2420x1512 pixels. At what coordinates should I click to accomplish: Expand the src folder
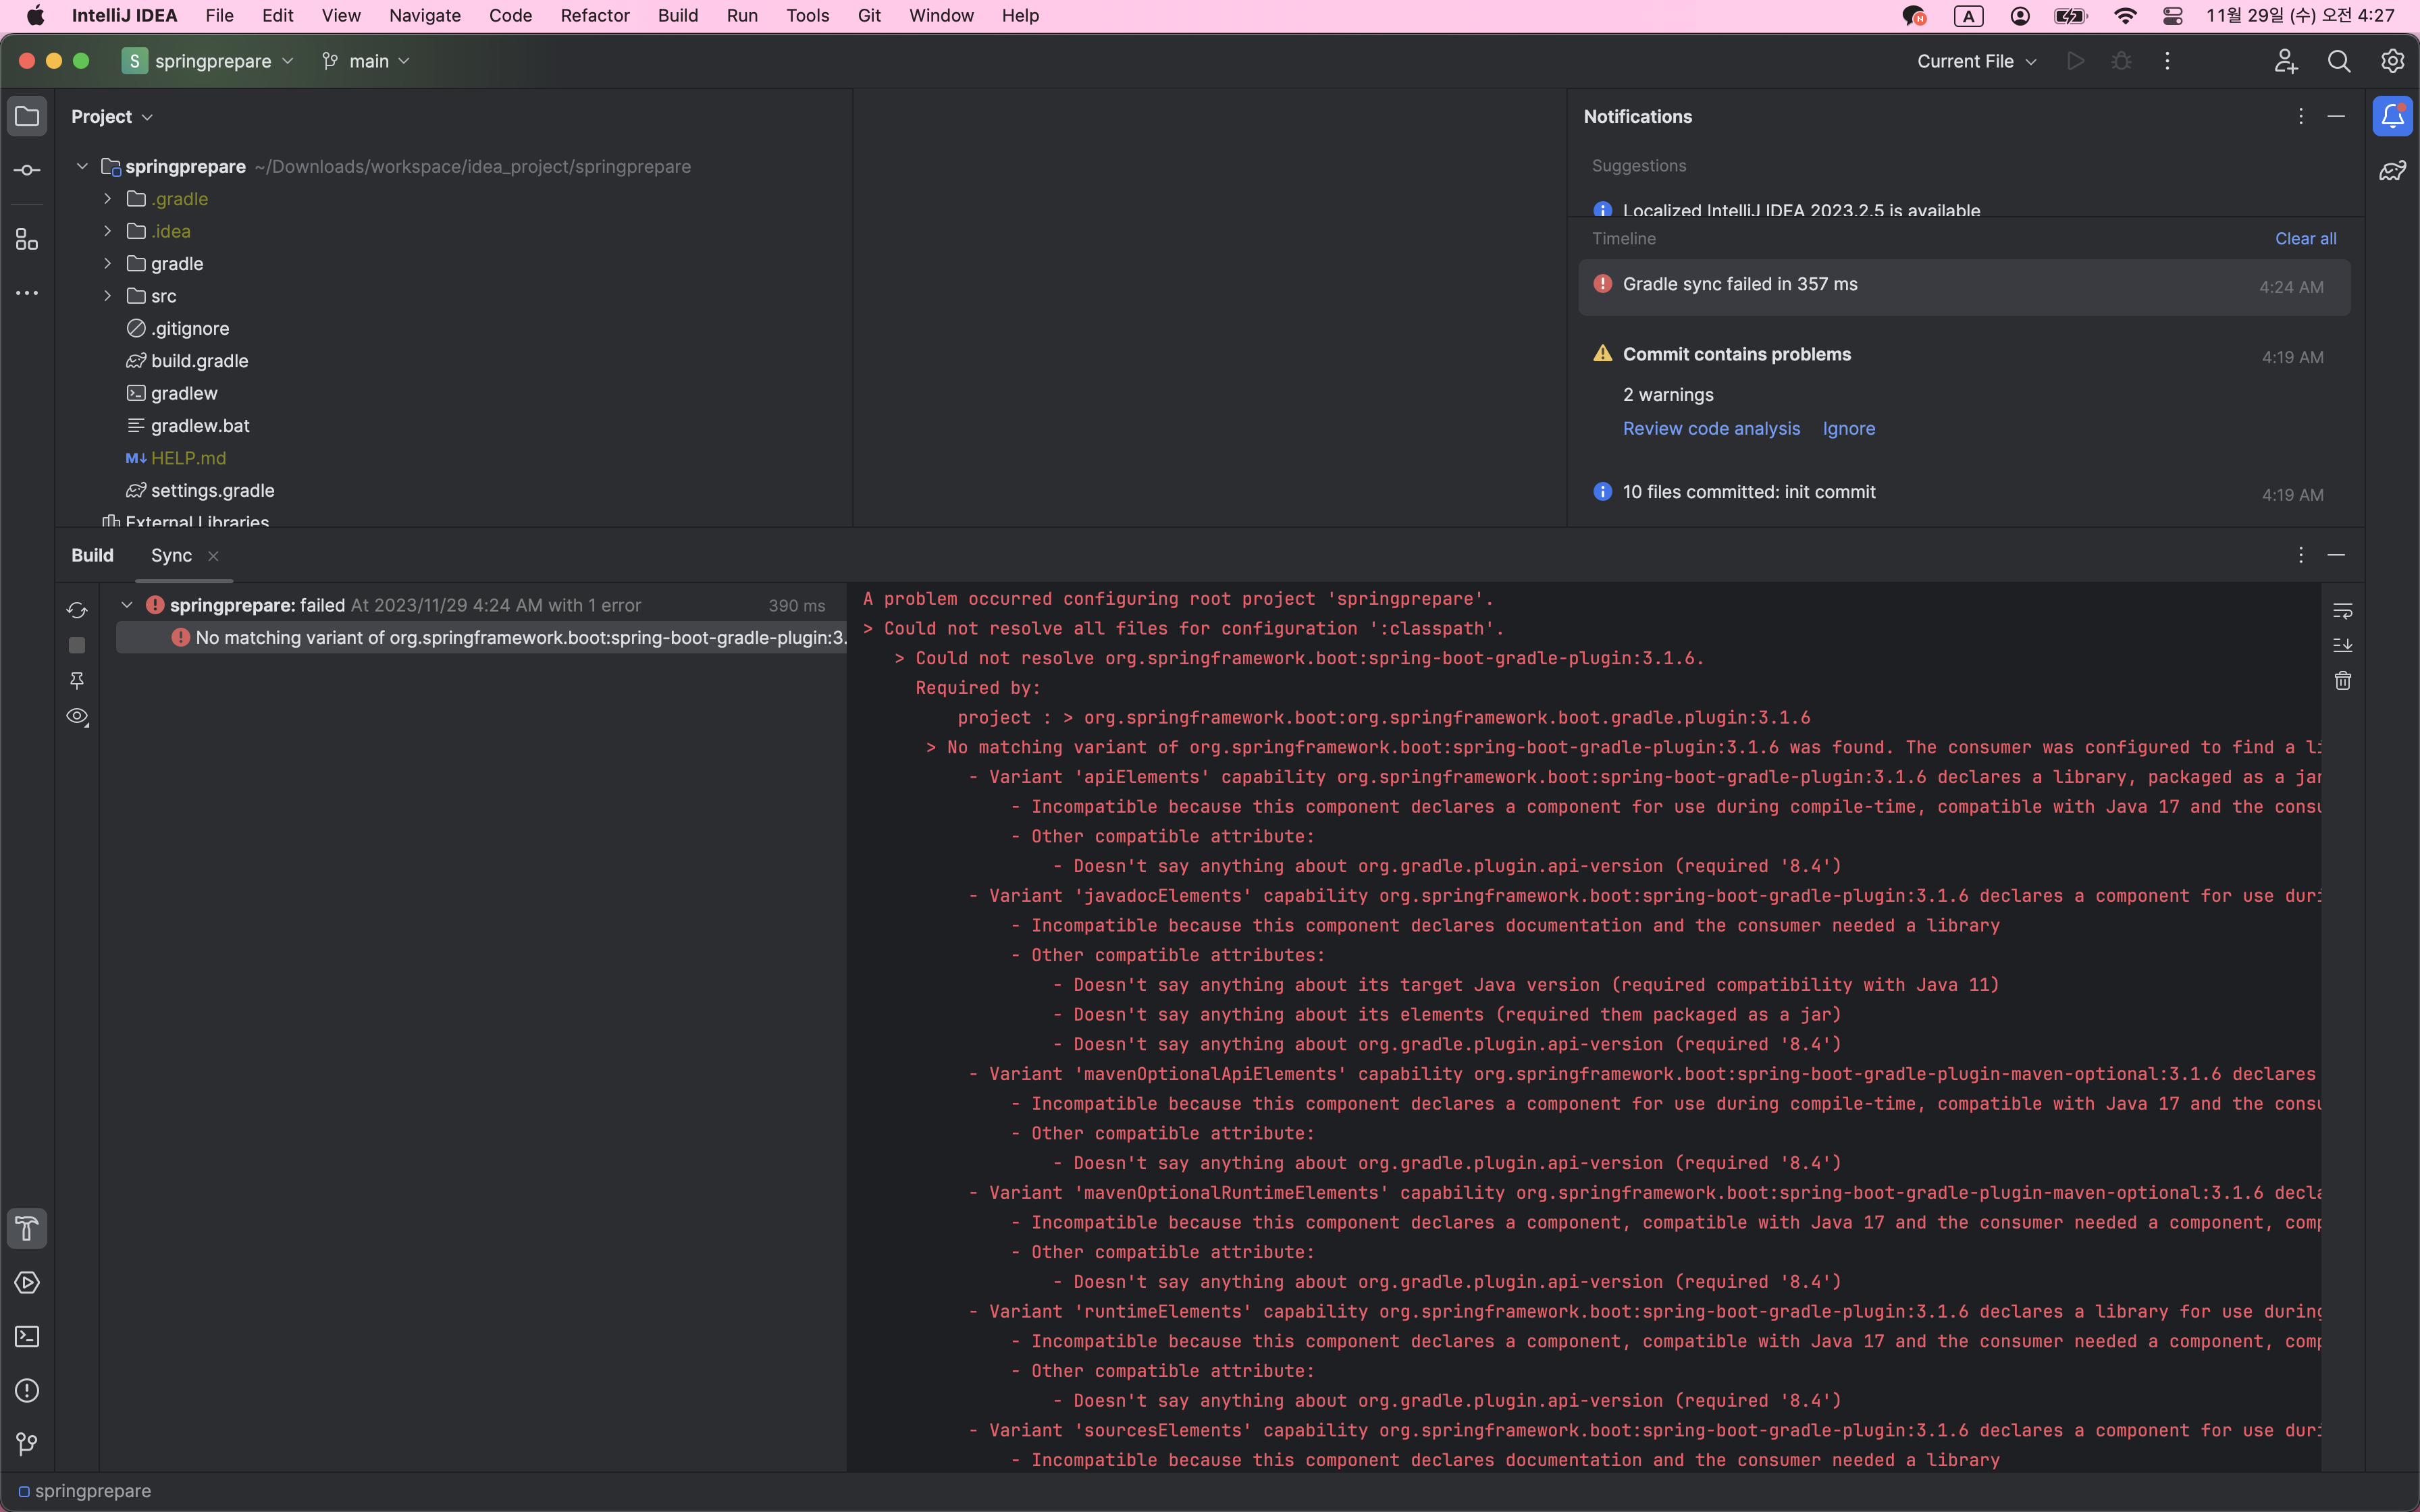(108, 296)
